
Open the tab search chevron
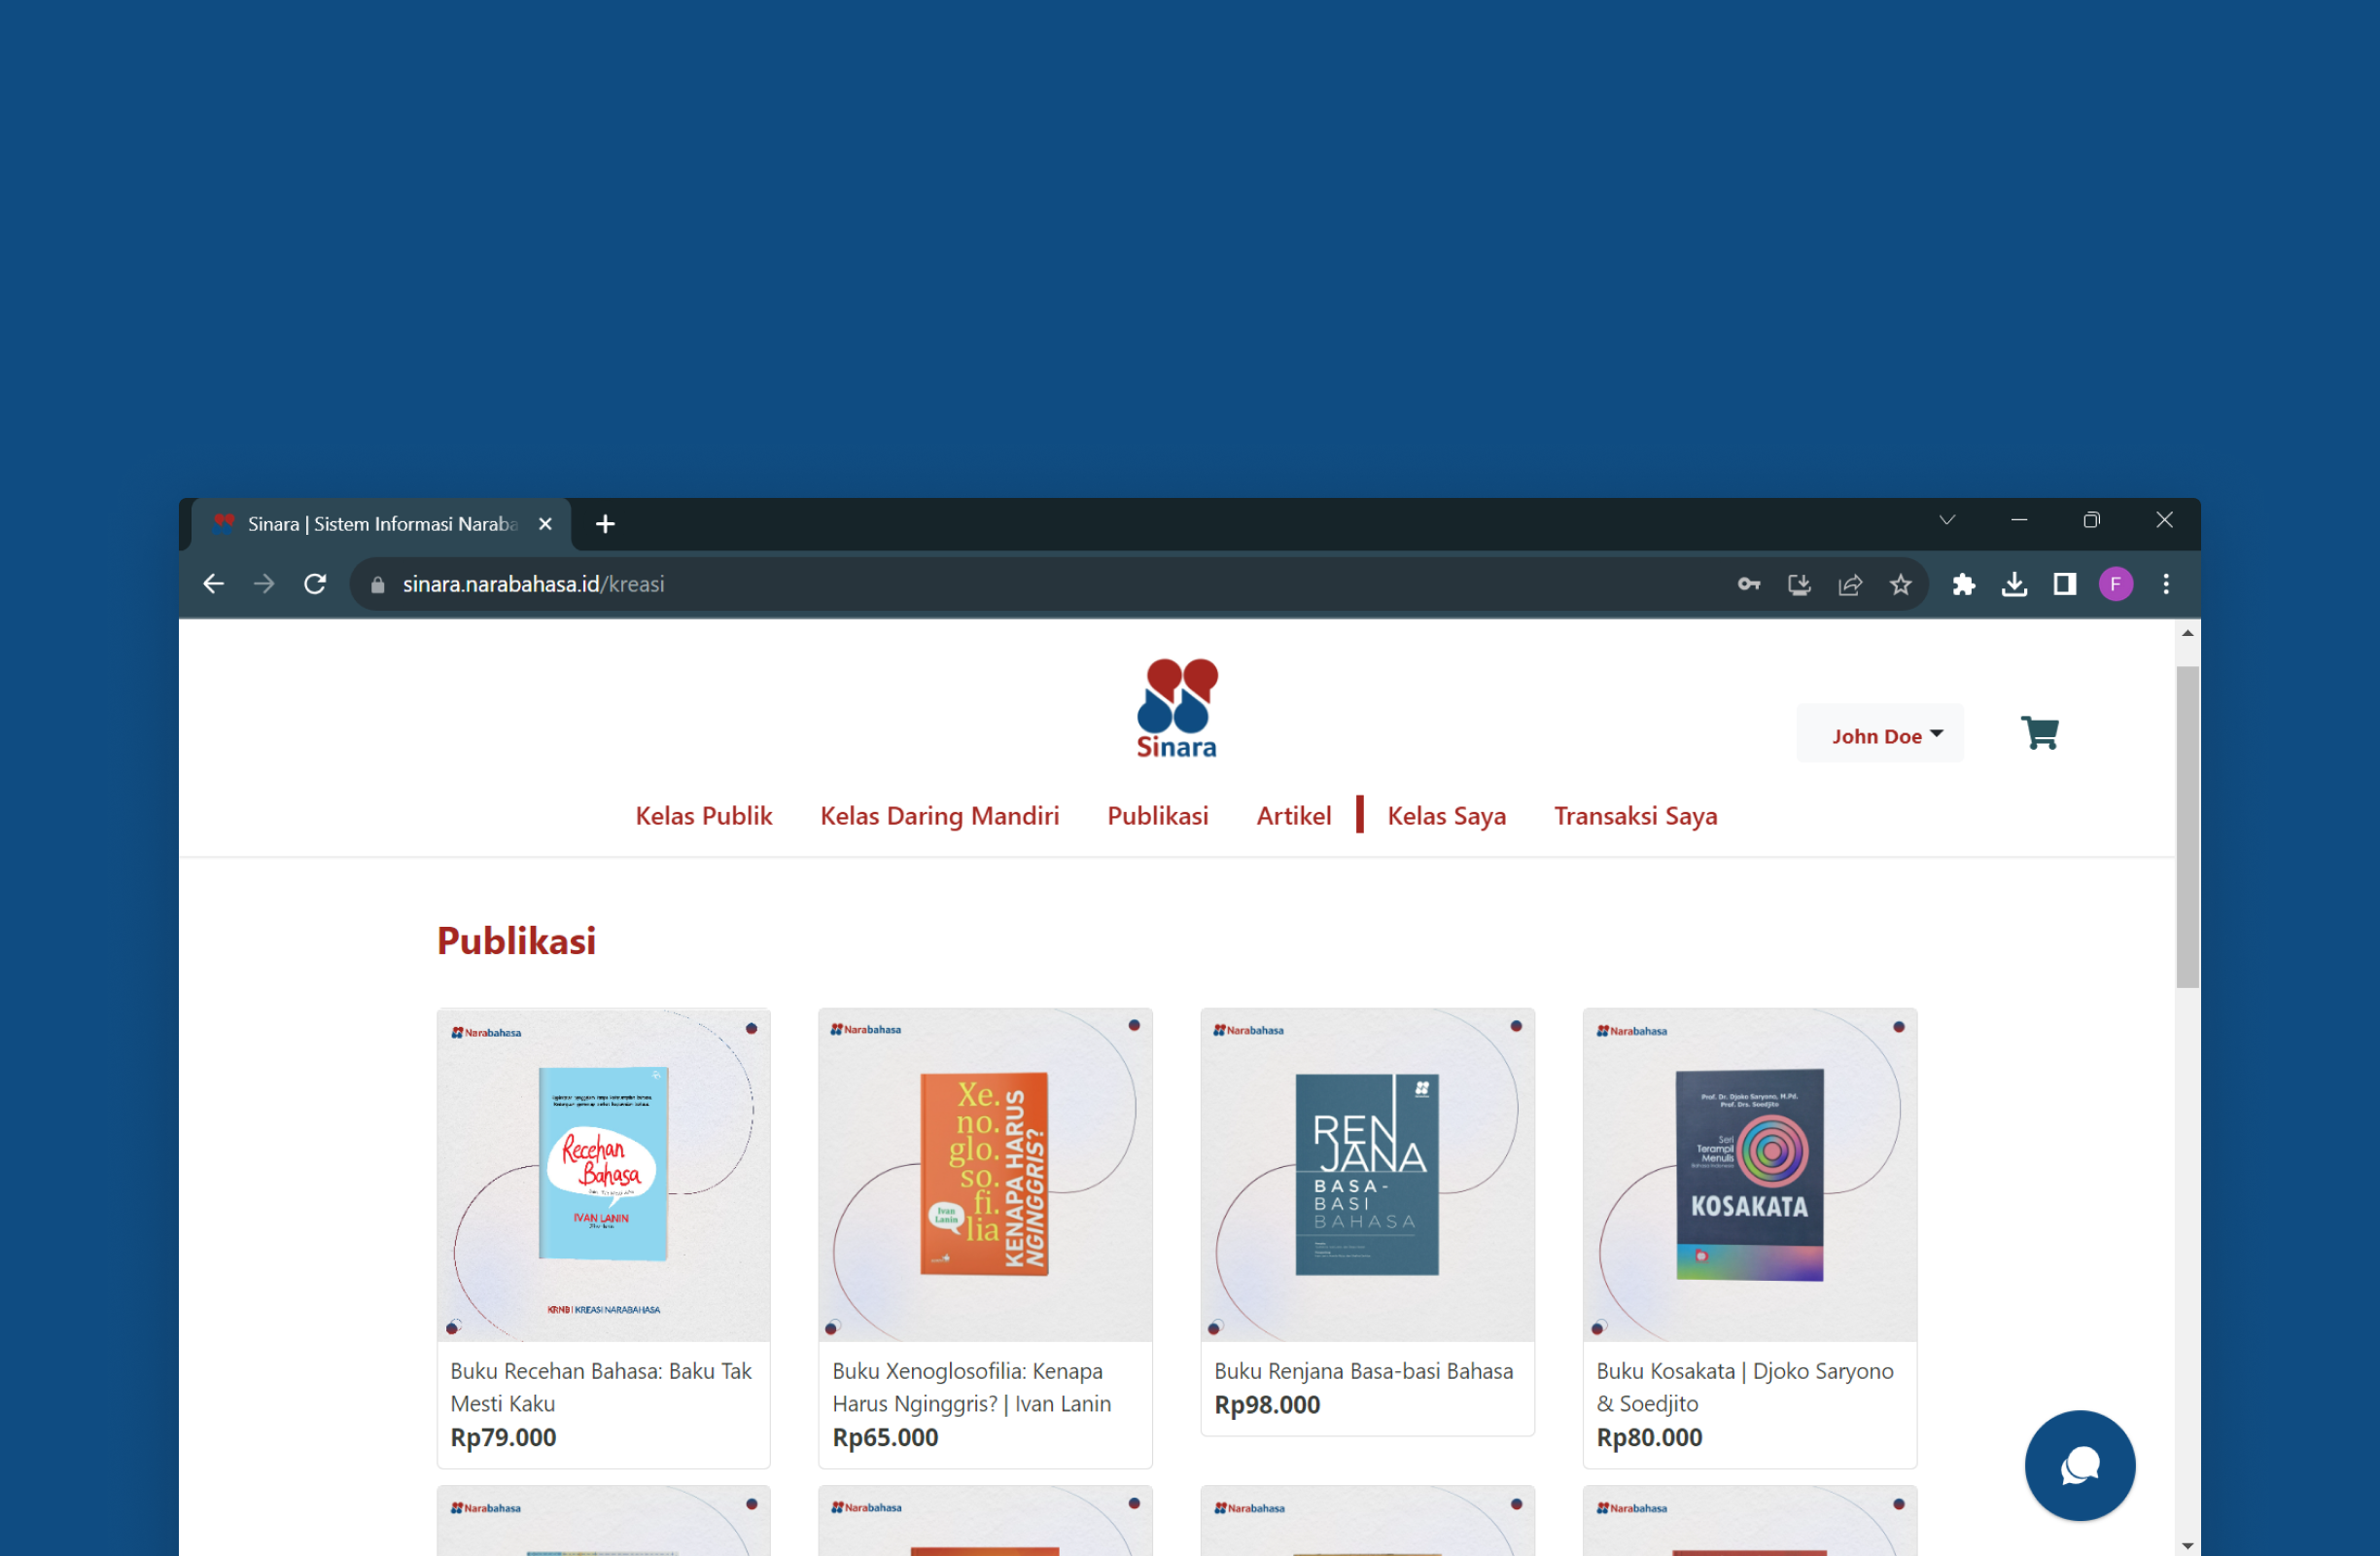click(1946, 520)
